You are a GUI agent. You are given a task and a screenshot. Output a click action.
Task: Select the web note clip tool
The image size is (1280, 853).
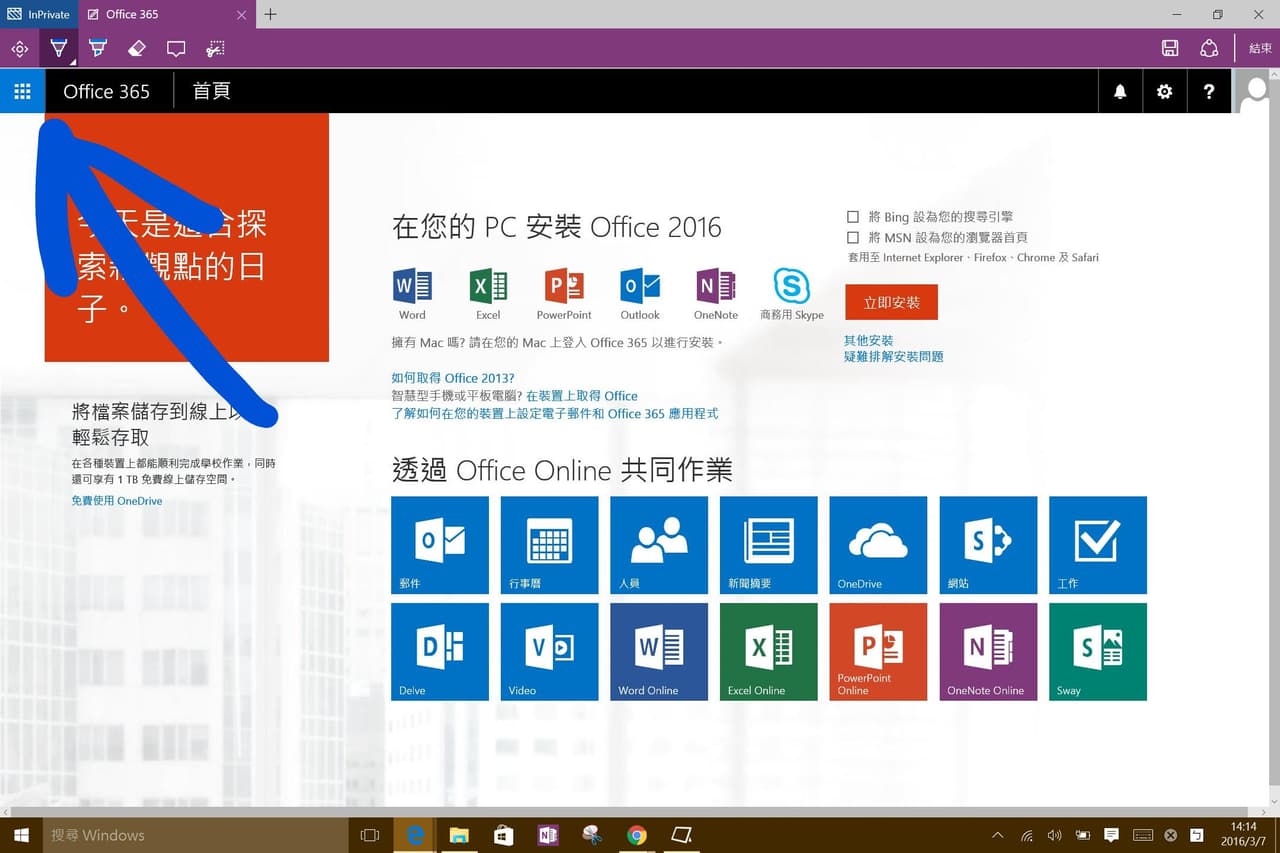215,48
